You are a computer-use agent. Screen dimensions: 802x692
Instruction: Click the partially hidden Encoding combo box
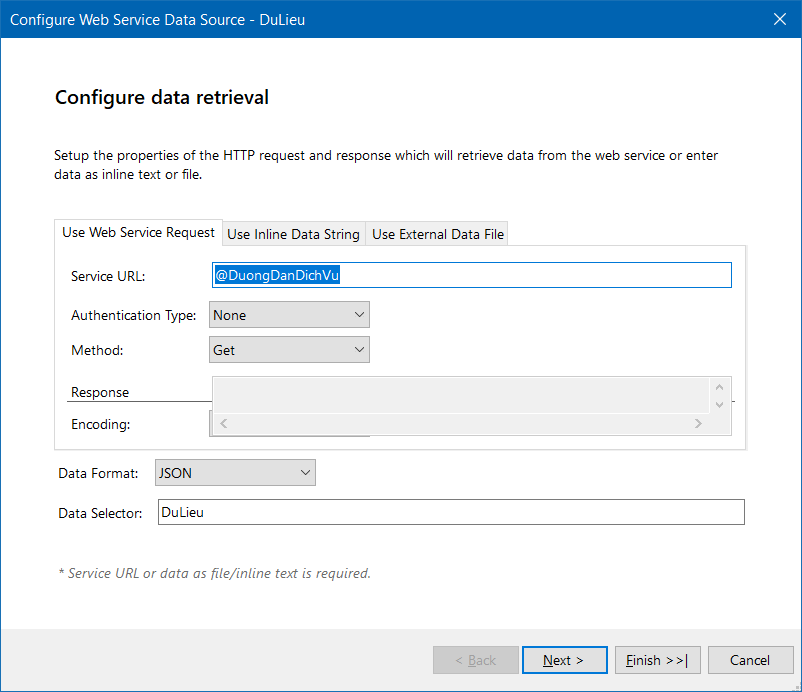[x=211, y=424]
